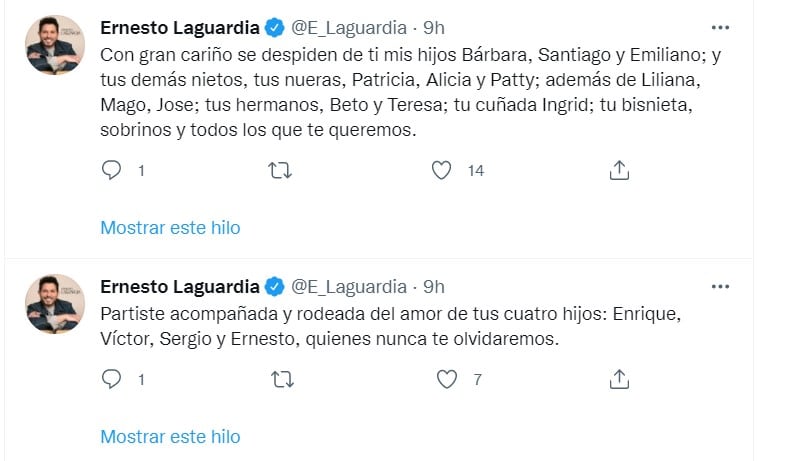Click the 9h timestamp on first tweet
Image resolution: width=787 pixels, height=461 pixels.
click(x=434, y=26)
